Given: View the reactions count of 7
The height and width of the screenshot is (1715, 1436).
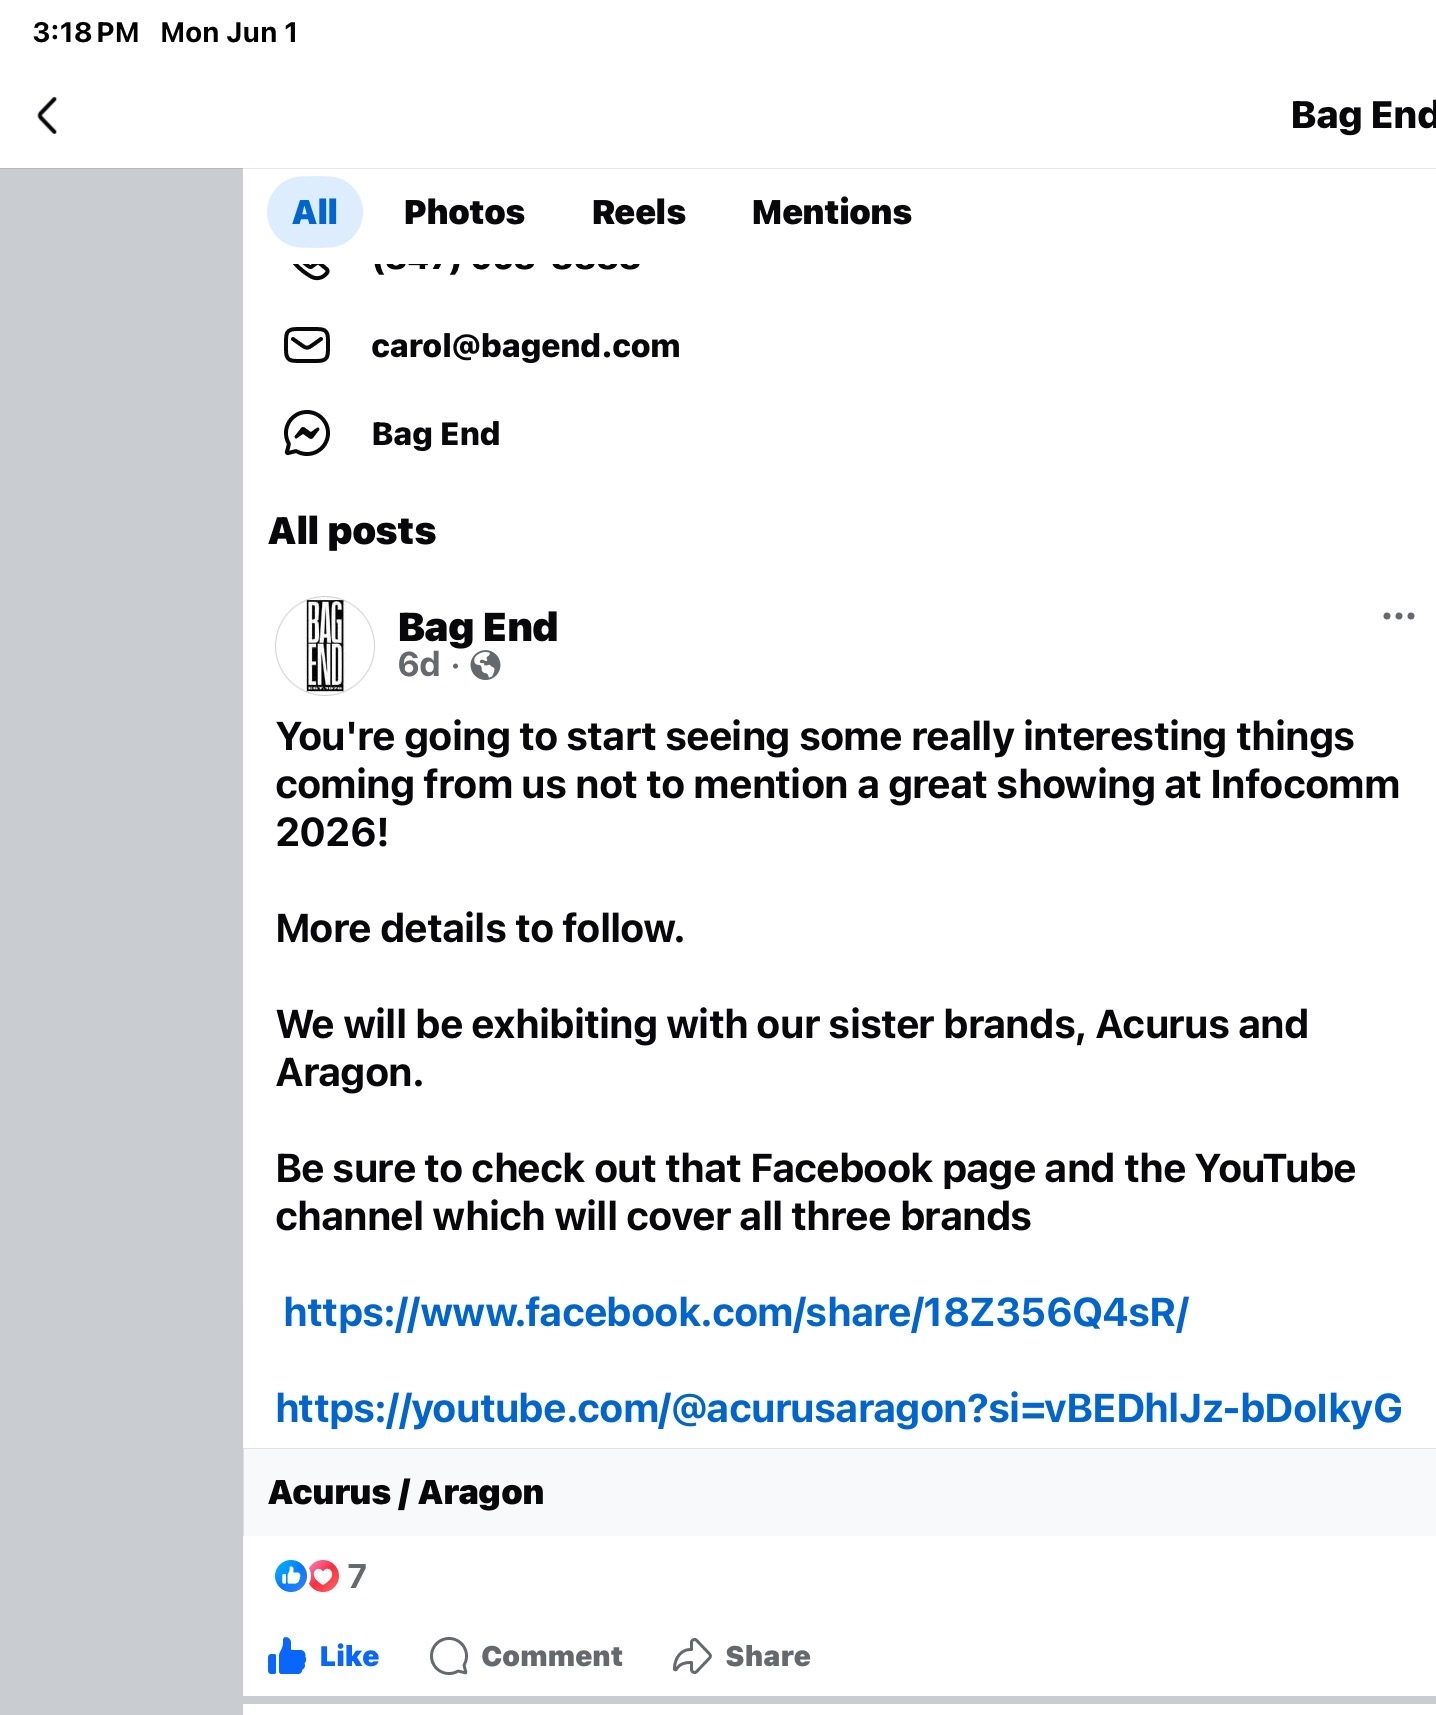Looking at the screenshot, I should 357,1576.
